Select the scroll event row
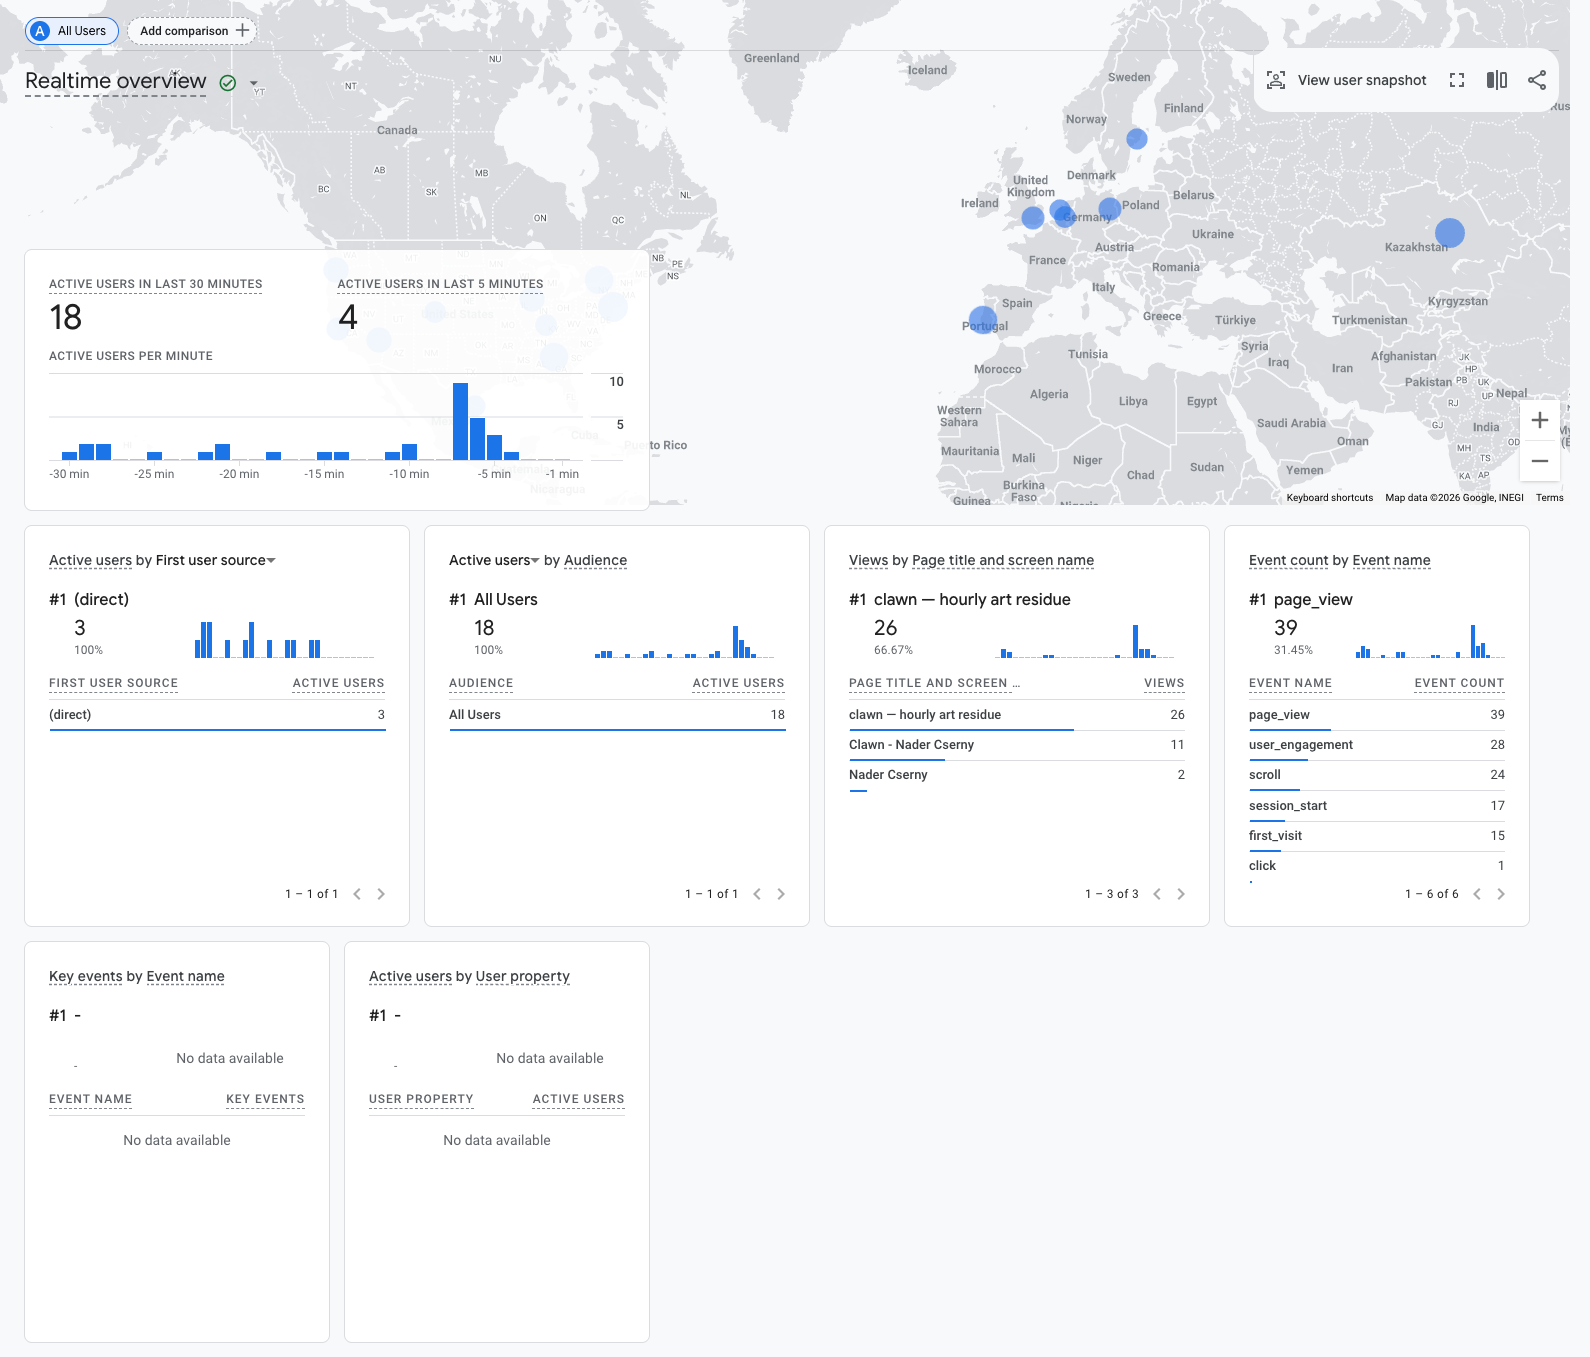The height and width of the screenshot is (1357, 1590). [x=1377, y=775]
